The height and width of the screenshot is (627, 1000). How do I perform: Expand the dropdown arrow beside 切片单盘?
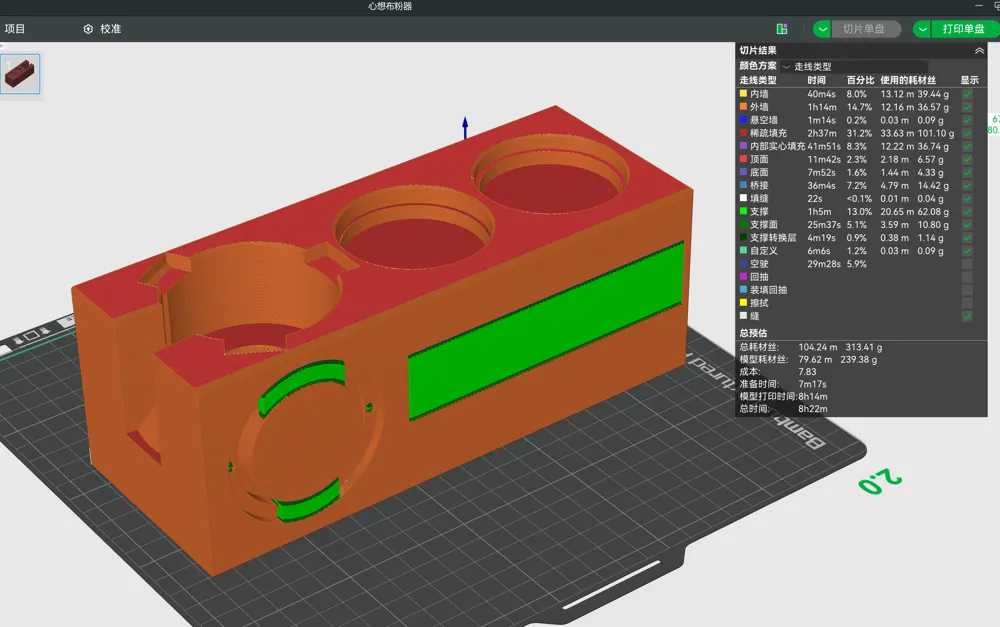(822, 29)
